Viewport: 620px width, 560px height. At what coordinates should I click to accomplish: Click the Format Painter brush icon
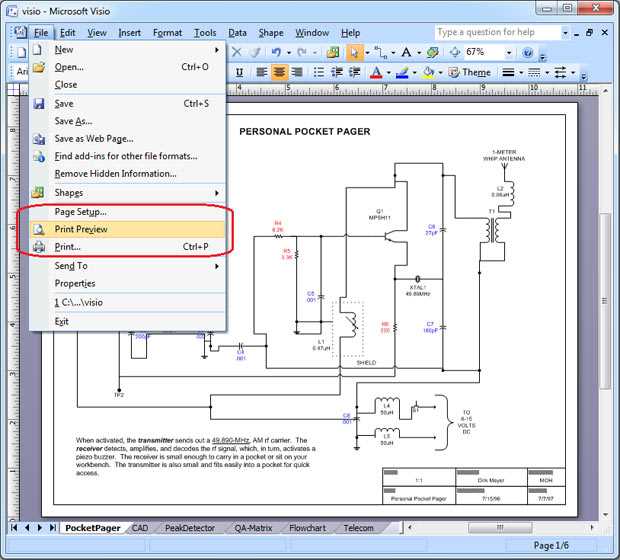pyautogui.click(x=255, y=52)
